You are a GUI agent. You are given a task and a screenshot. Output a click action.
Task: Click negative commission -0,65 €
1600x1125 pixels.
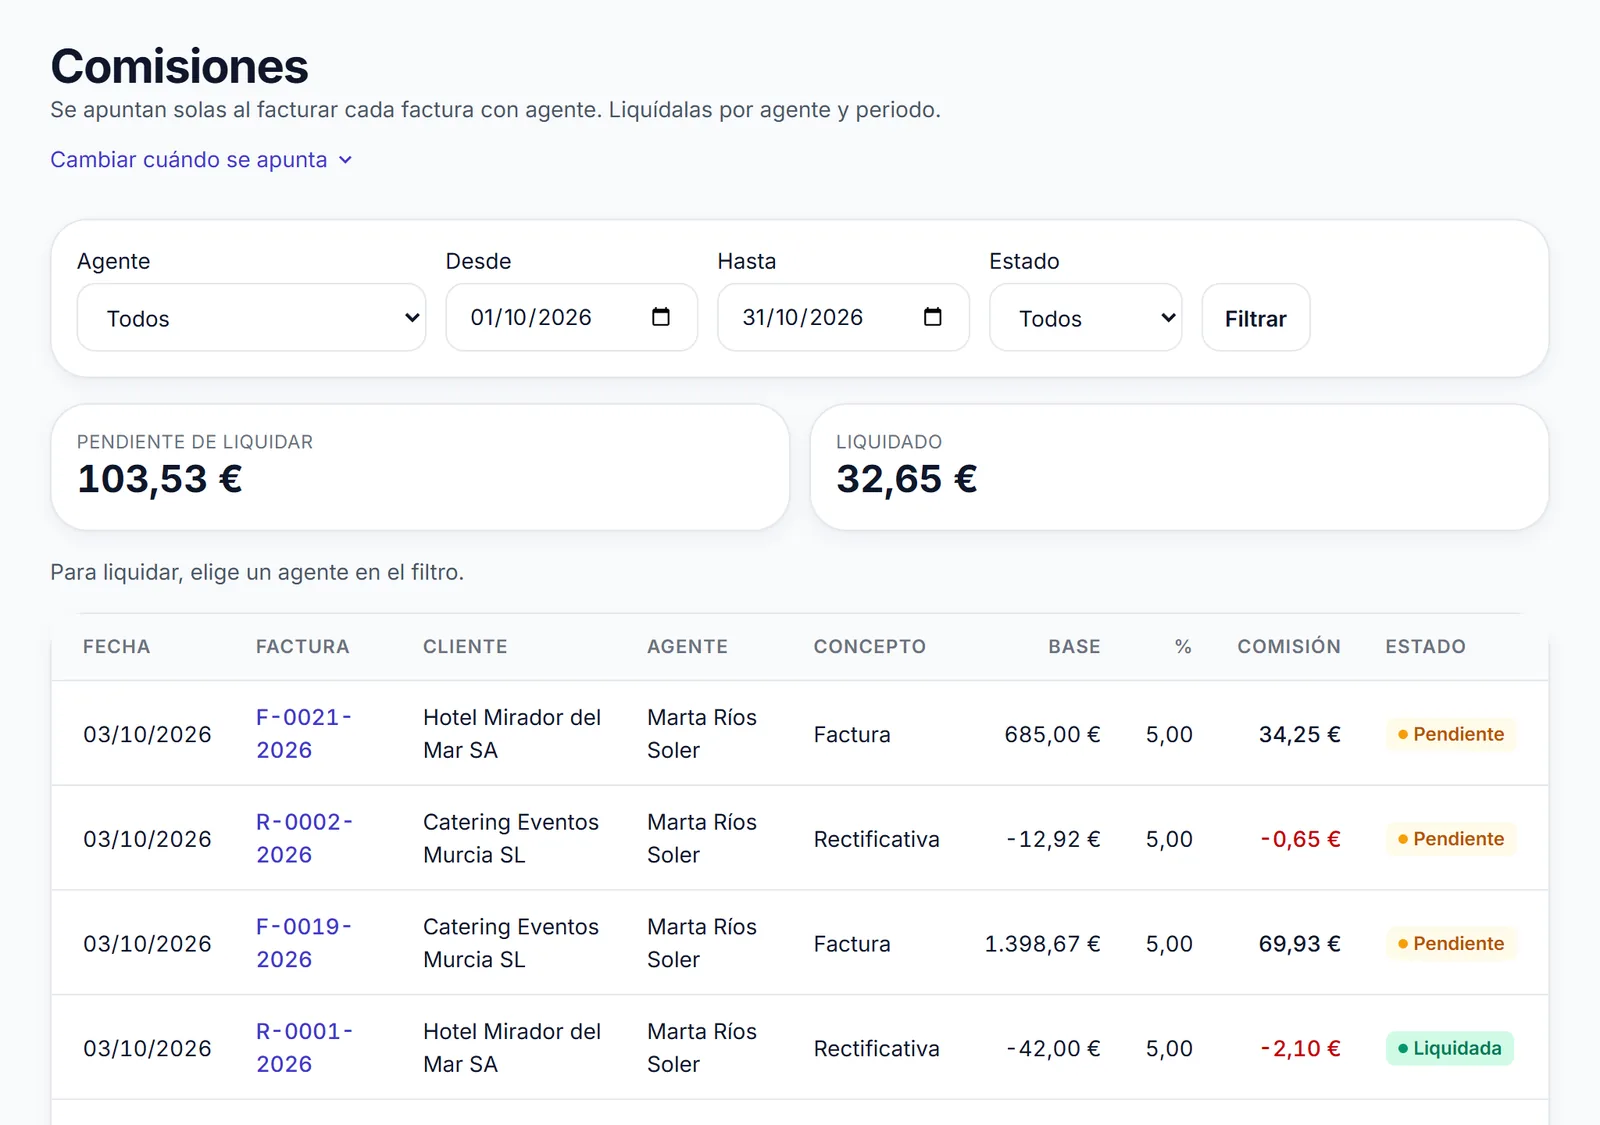coord(1300,839)
